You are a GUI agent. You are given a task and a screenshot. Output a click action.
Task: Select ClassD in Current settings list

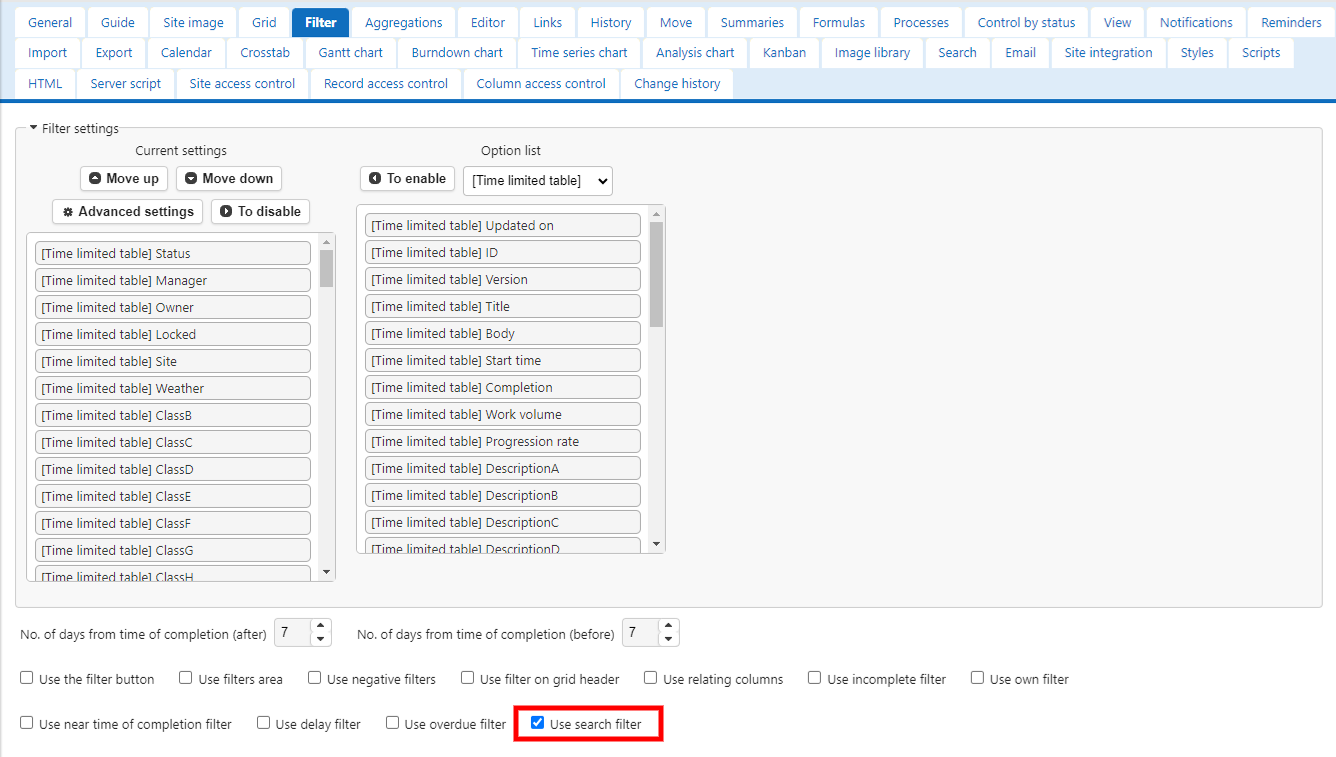(x=173, y=469)
